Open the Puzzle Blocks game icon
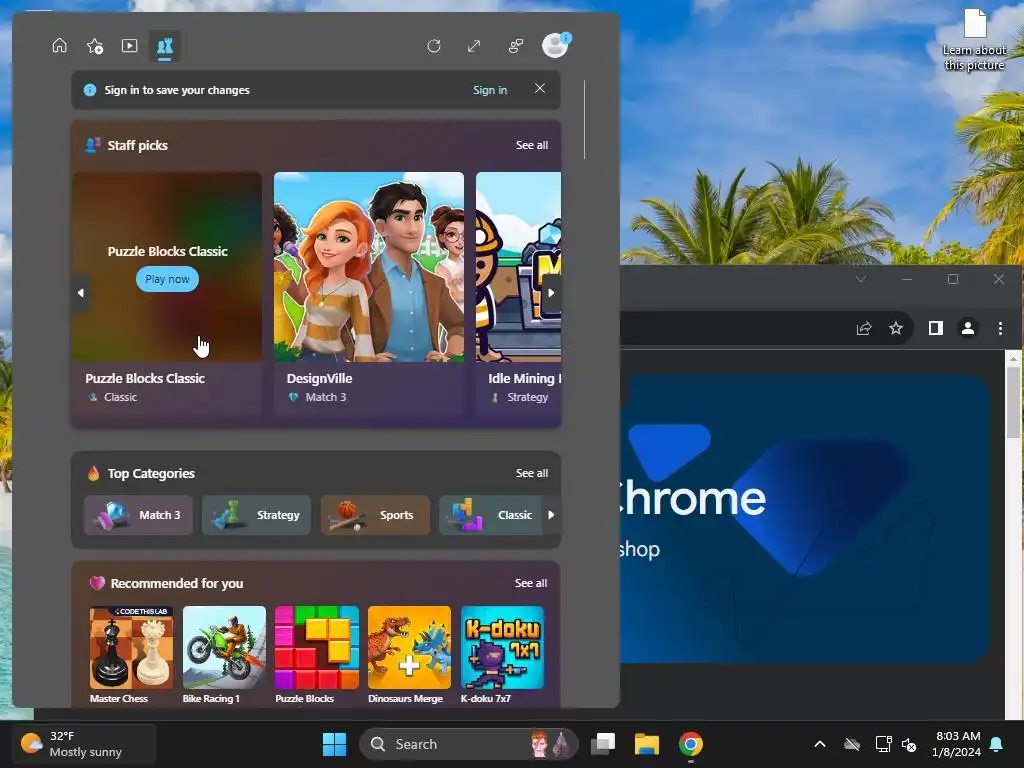 (x=317, y=648)
